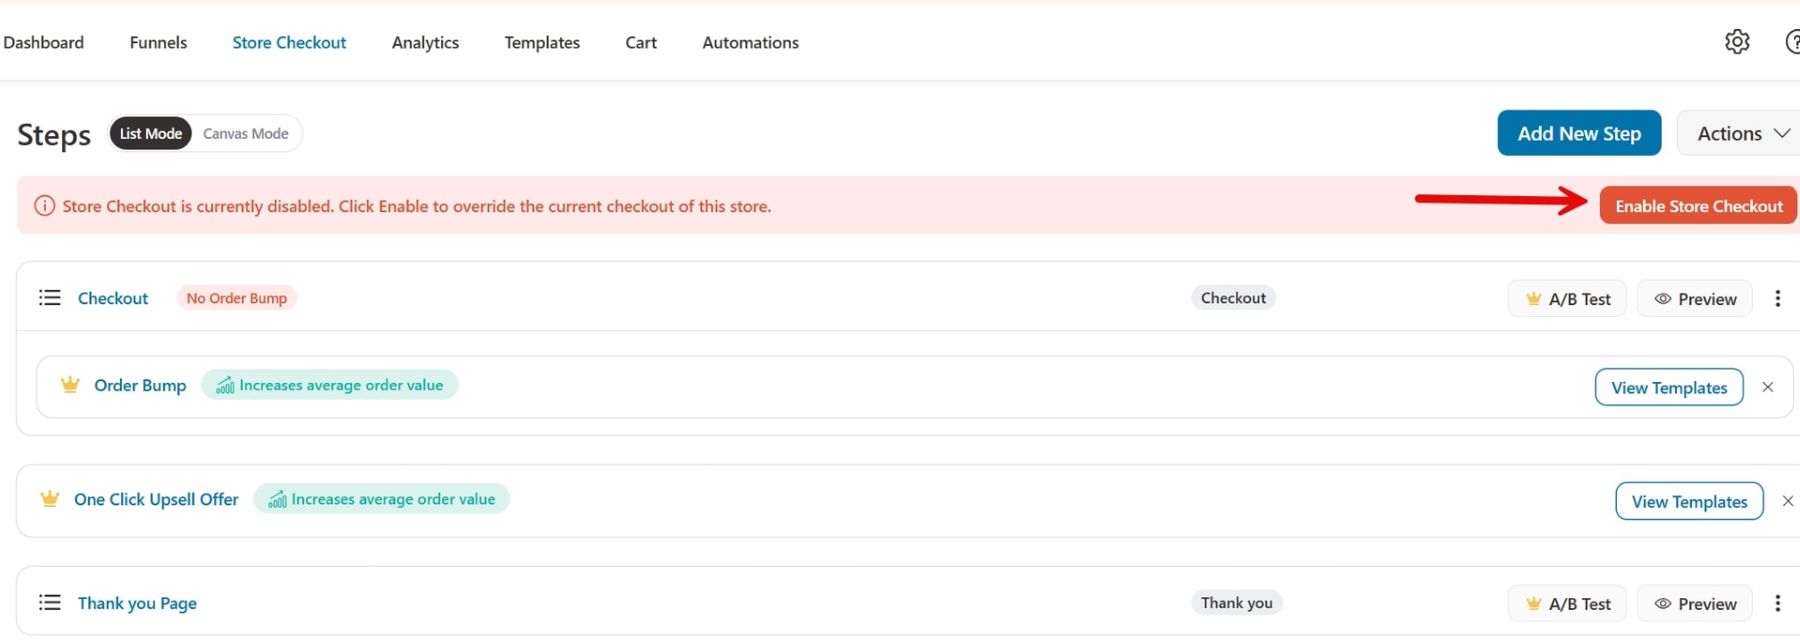Go to the Dashboard tab

tap(44, 42)
